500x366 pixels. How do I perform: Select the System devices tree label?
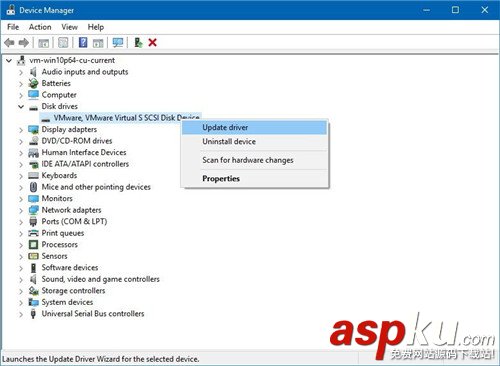(x=67, y=302)
